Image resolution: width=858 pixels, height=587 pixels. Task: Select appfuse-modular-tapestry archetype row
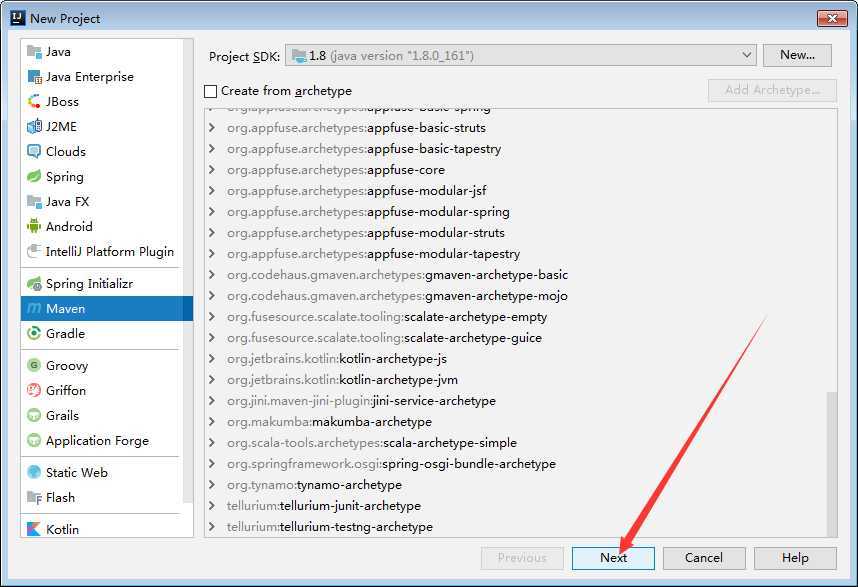point(515,254)
